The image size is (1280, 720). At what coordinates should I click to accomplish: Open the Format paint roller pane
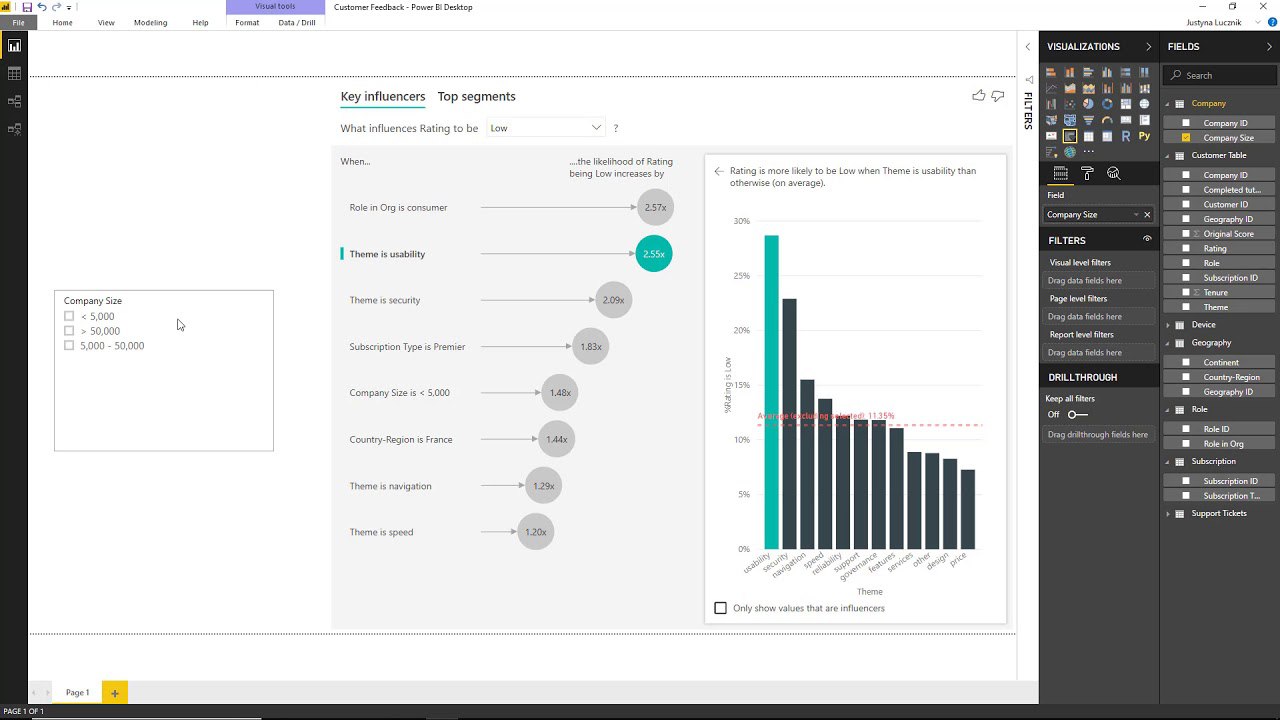[1087, 173]
